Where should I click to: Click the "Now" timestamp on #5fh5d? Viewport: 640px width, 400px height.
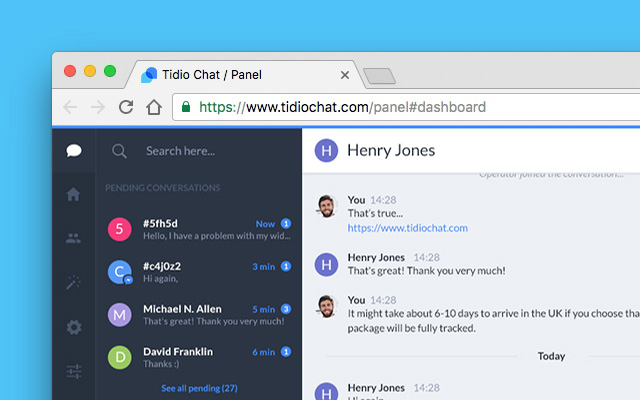coord(265,224)
